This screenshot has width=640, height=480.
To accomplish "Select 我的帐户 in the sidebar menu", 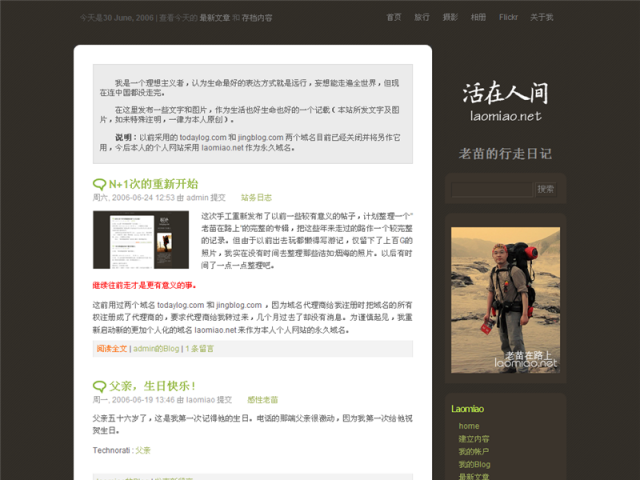I will tap(474, 452).
